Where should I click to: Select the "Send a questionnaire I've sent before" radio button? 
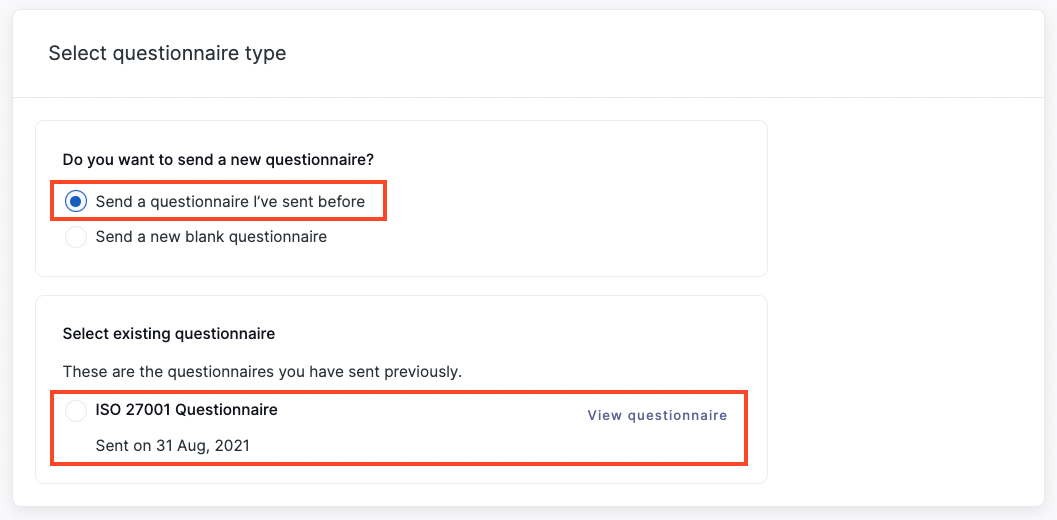(76, 201)
